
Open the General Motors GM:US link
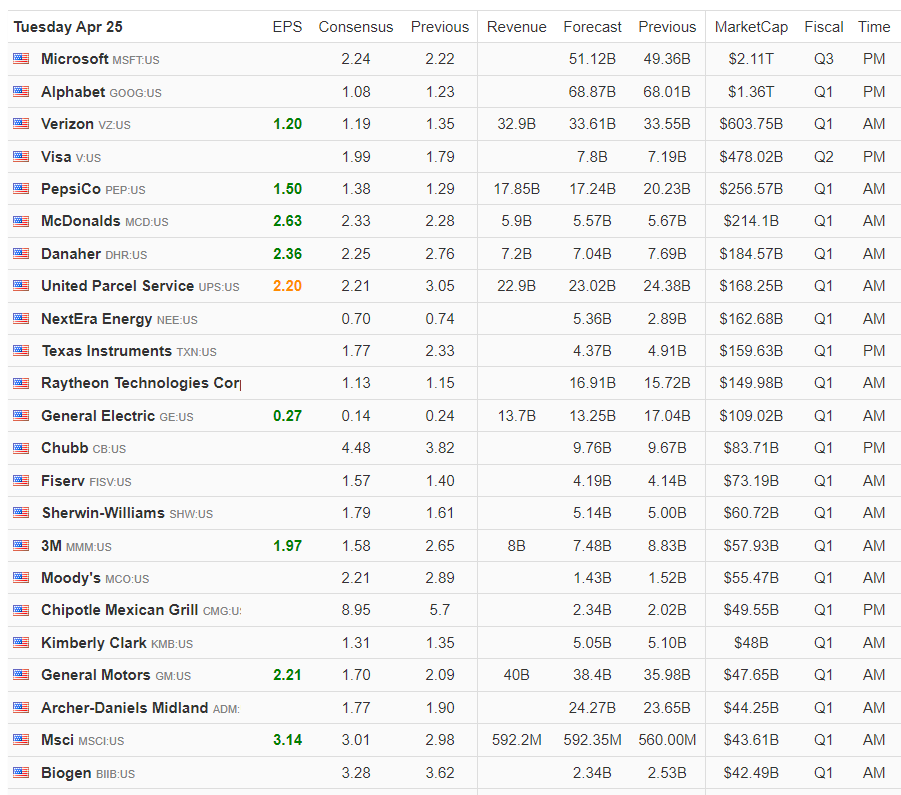[116, 675]
